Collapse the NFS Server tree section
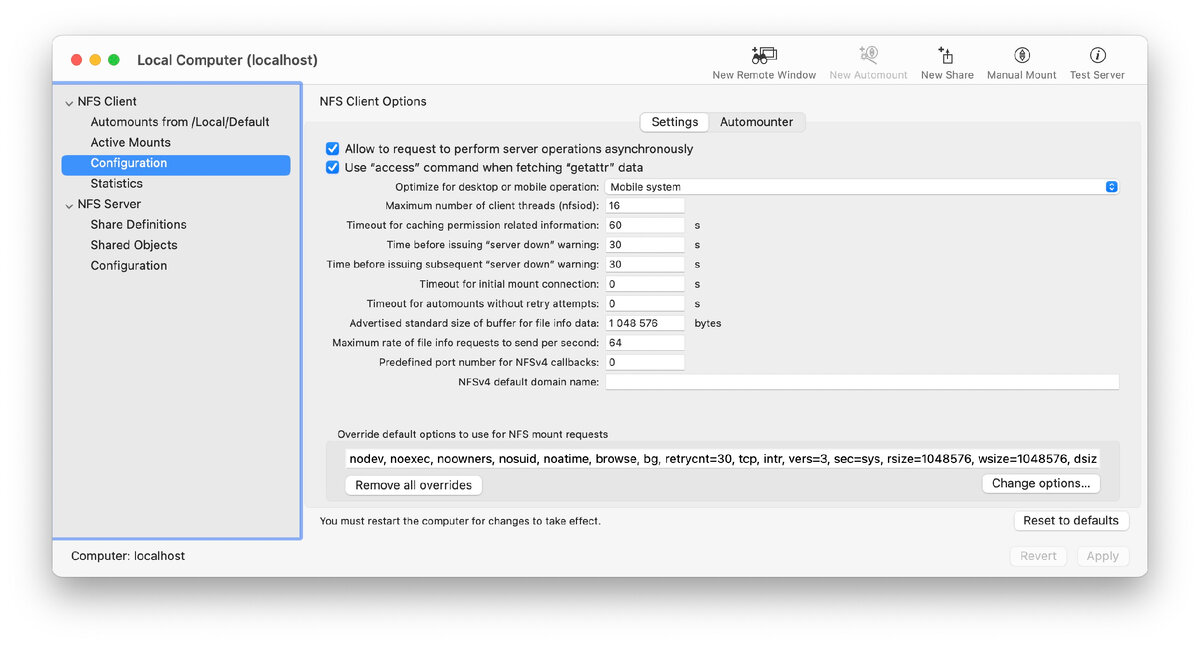This screenshot has width=1200, height=646. [x=68, y=205]
